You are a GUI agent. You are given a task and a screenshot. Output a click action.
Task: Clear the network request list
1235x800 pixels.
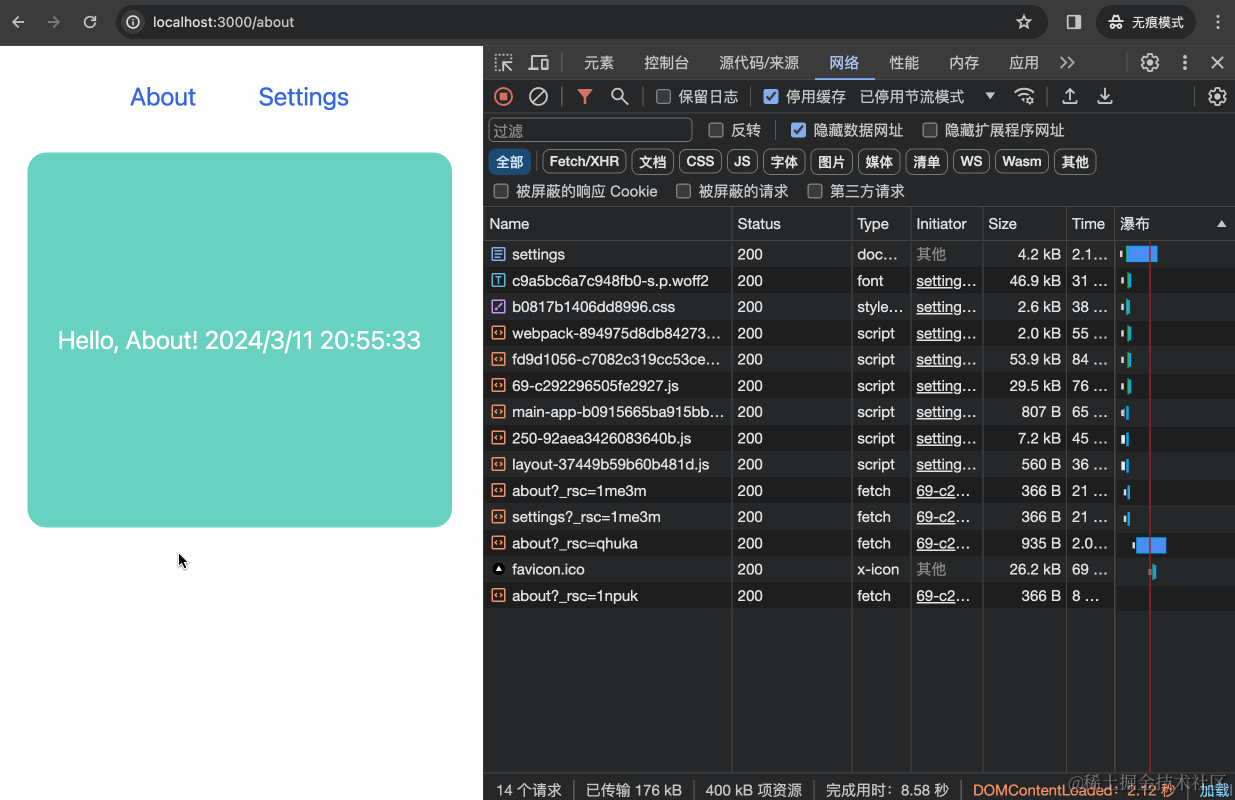click(539, 96)
